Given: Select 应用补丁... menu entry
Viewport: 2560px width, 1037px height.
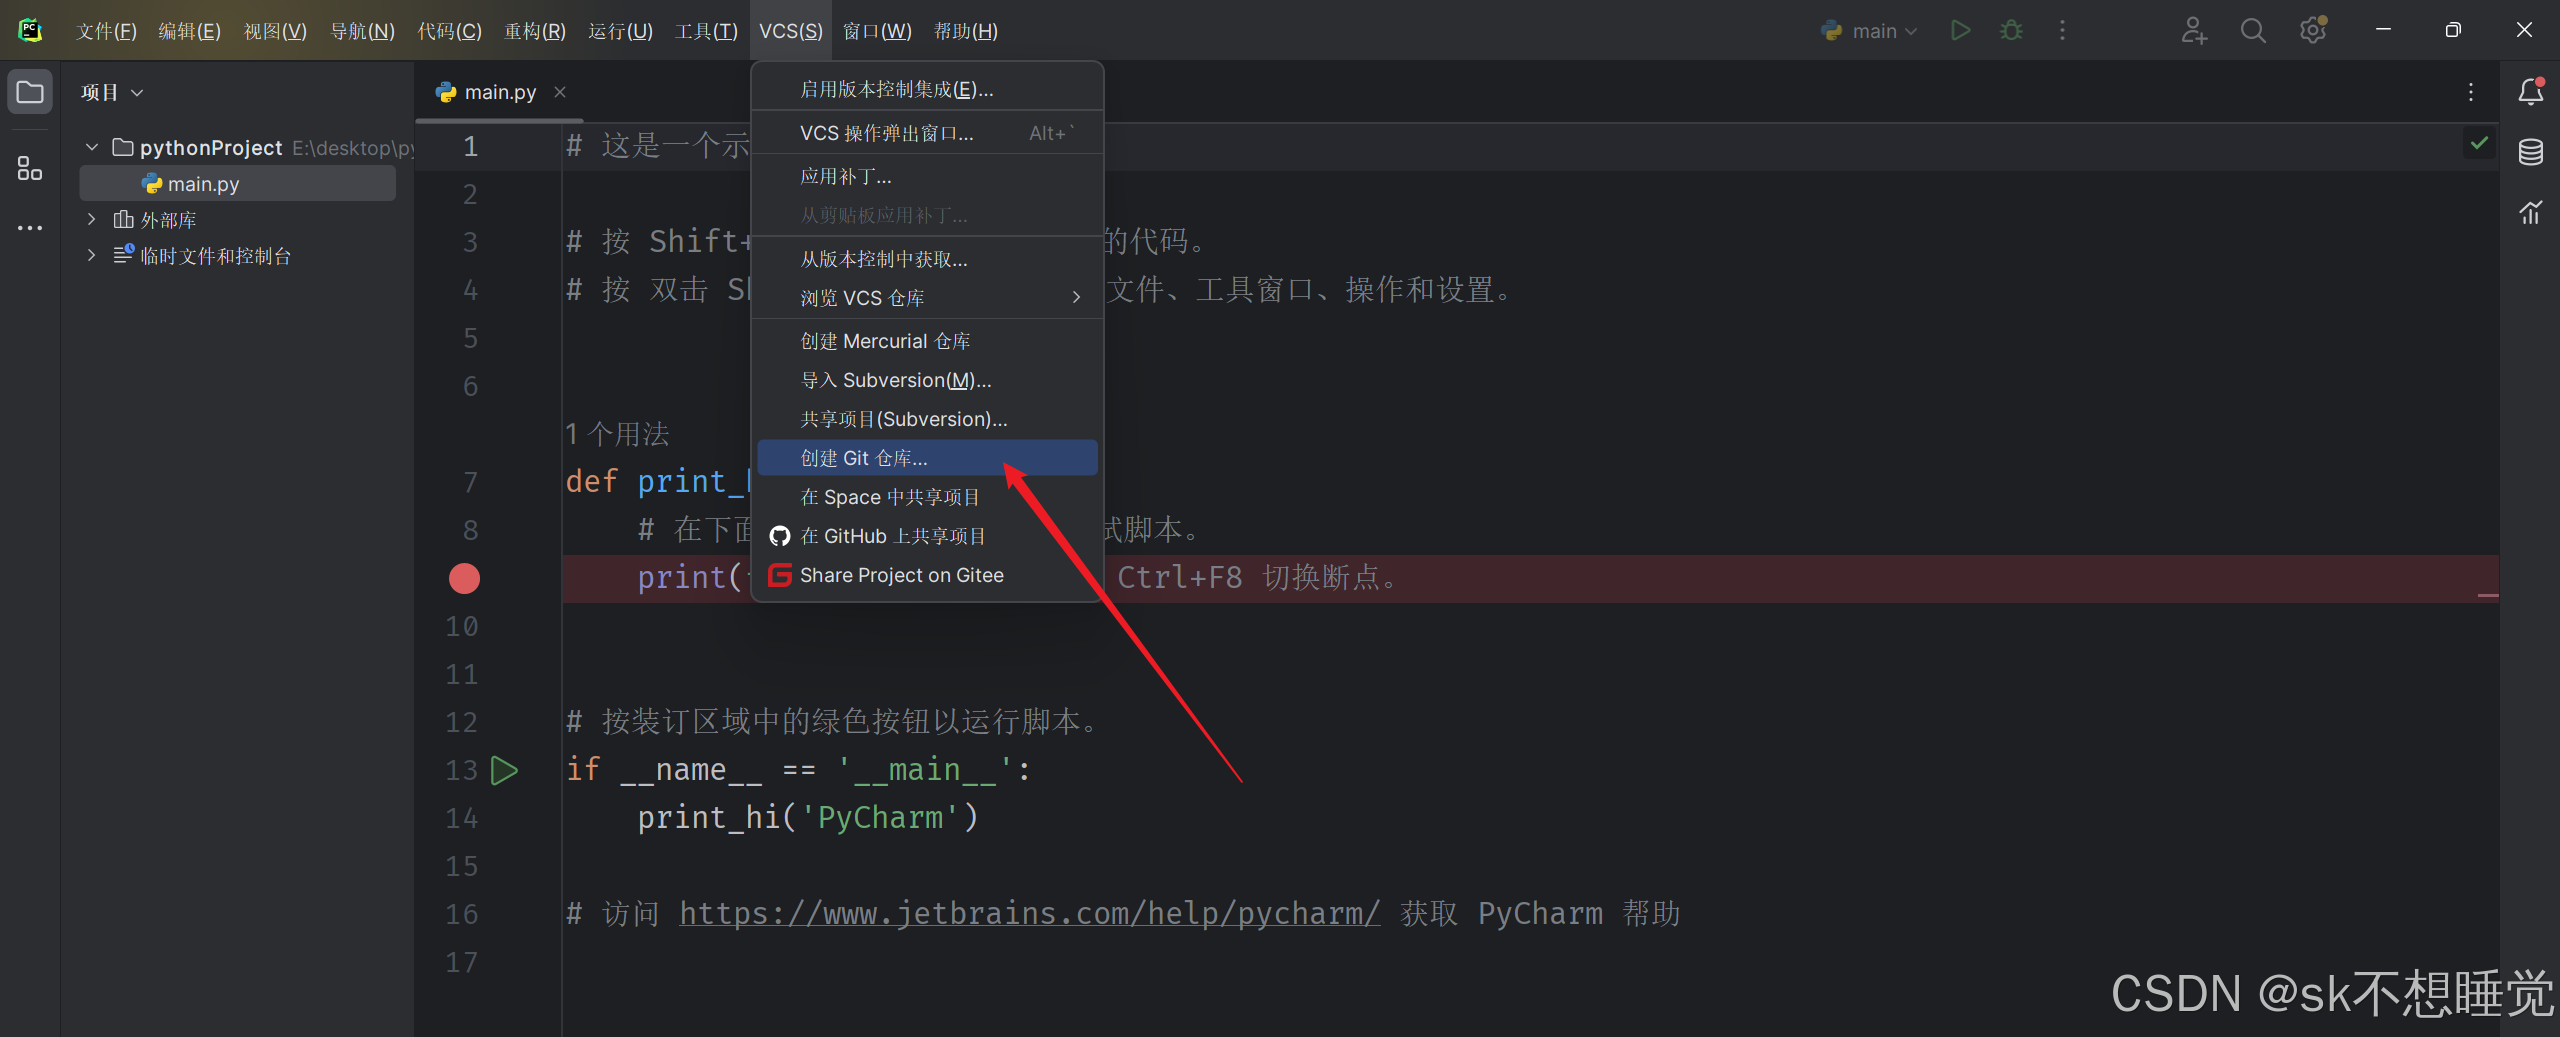Looking at the screenshot, I should pos(928,177).
